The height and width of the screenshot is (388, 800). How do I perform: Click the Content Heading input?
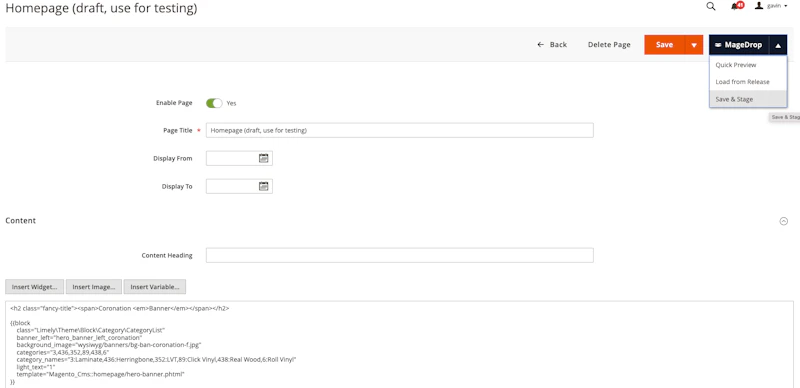click(x=399, y=255)
